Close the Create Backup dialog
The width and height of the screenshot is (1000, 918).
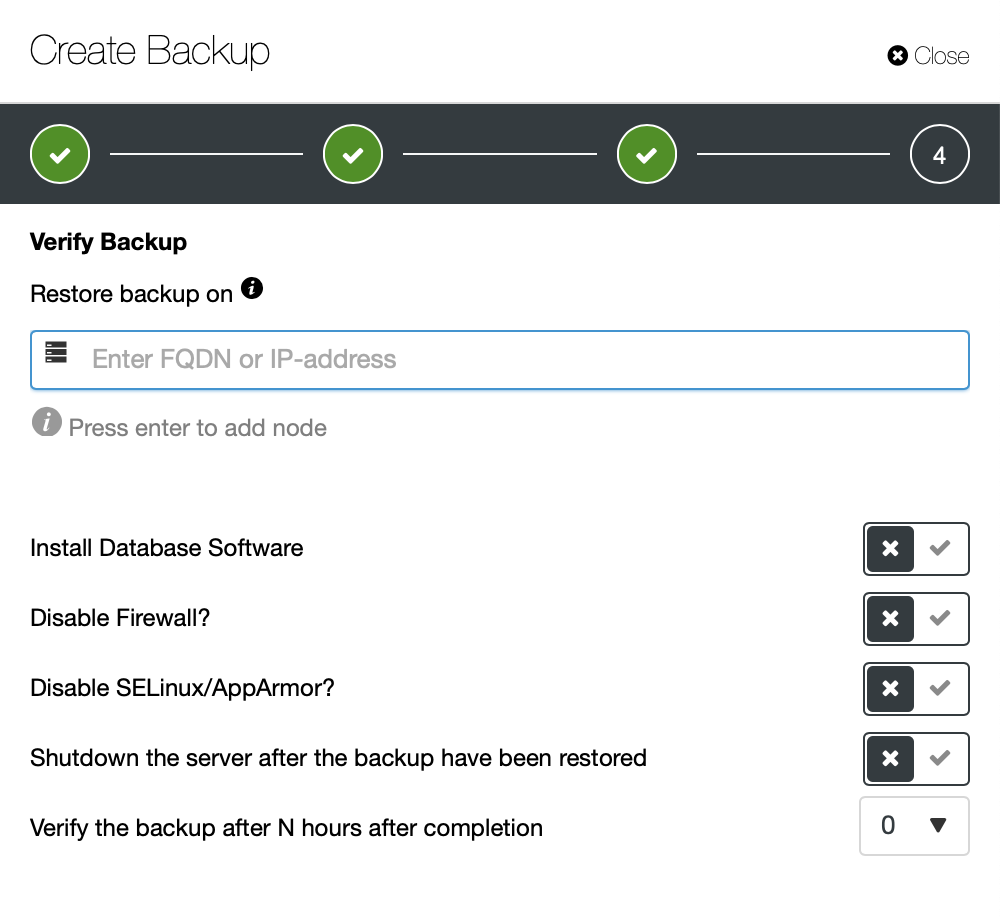pyautogui.click(x=928, y=56)
